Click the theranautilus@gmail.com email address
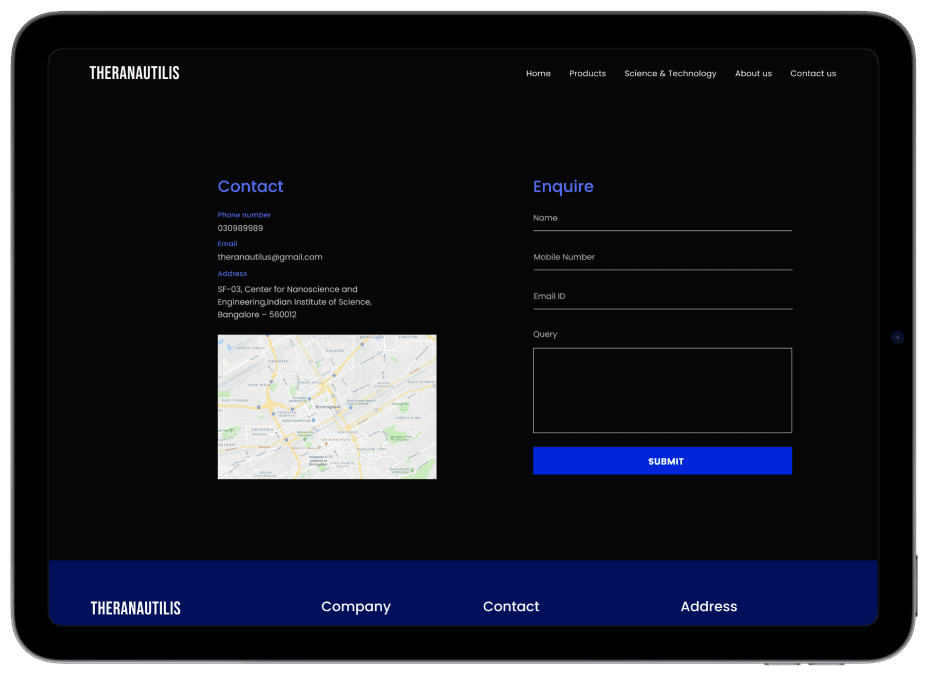 (270, 257)
